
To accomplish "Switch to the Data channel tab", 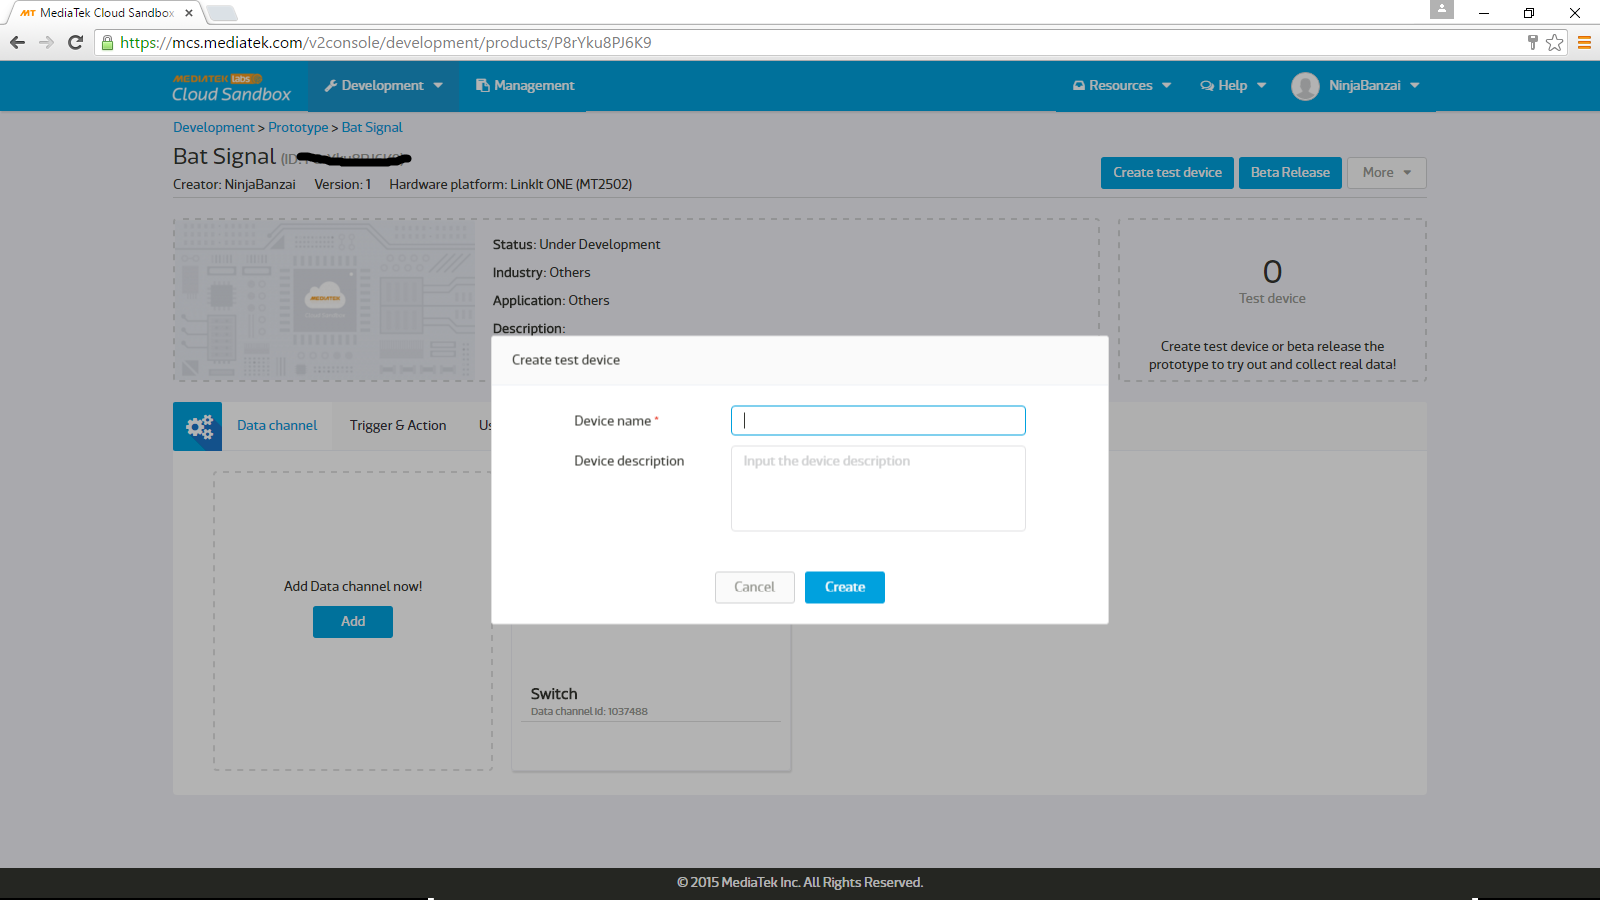I will pyautogui.click(x=277, y=426).
